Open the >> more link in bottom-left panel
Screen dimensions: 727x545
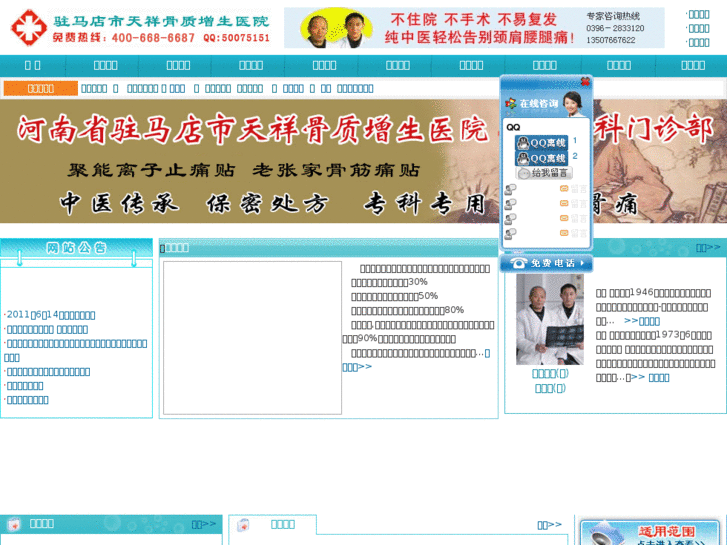coord(204,524)
